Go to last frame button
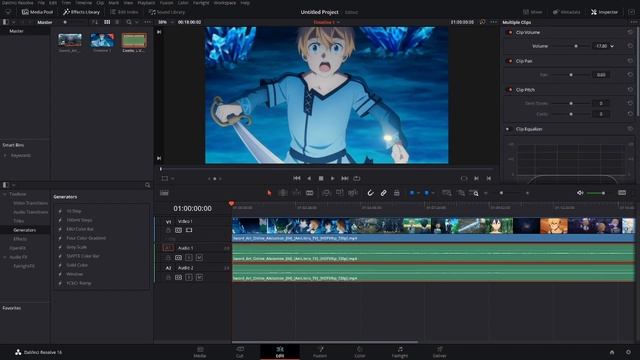Image resolution: width=640 pixels, height=360 pixels. pyautogui.click(x=345, y=178)
